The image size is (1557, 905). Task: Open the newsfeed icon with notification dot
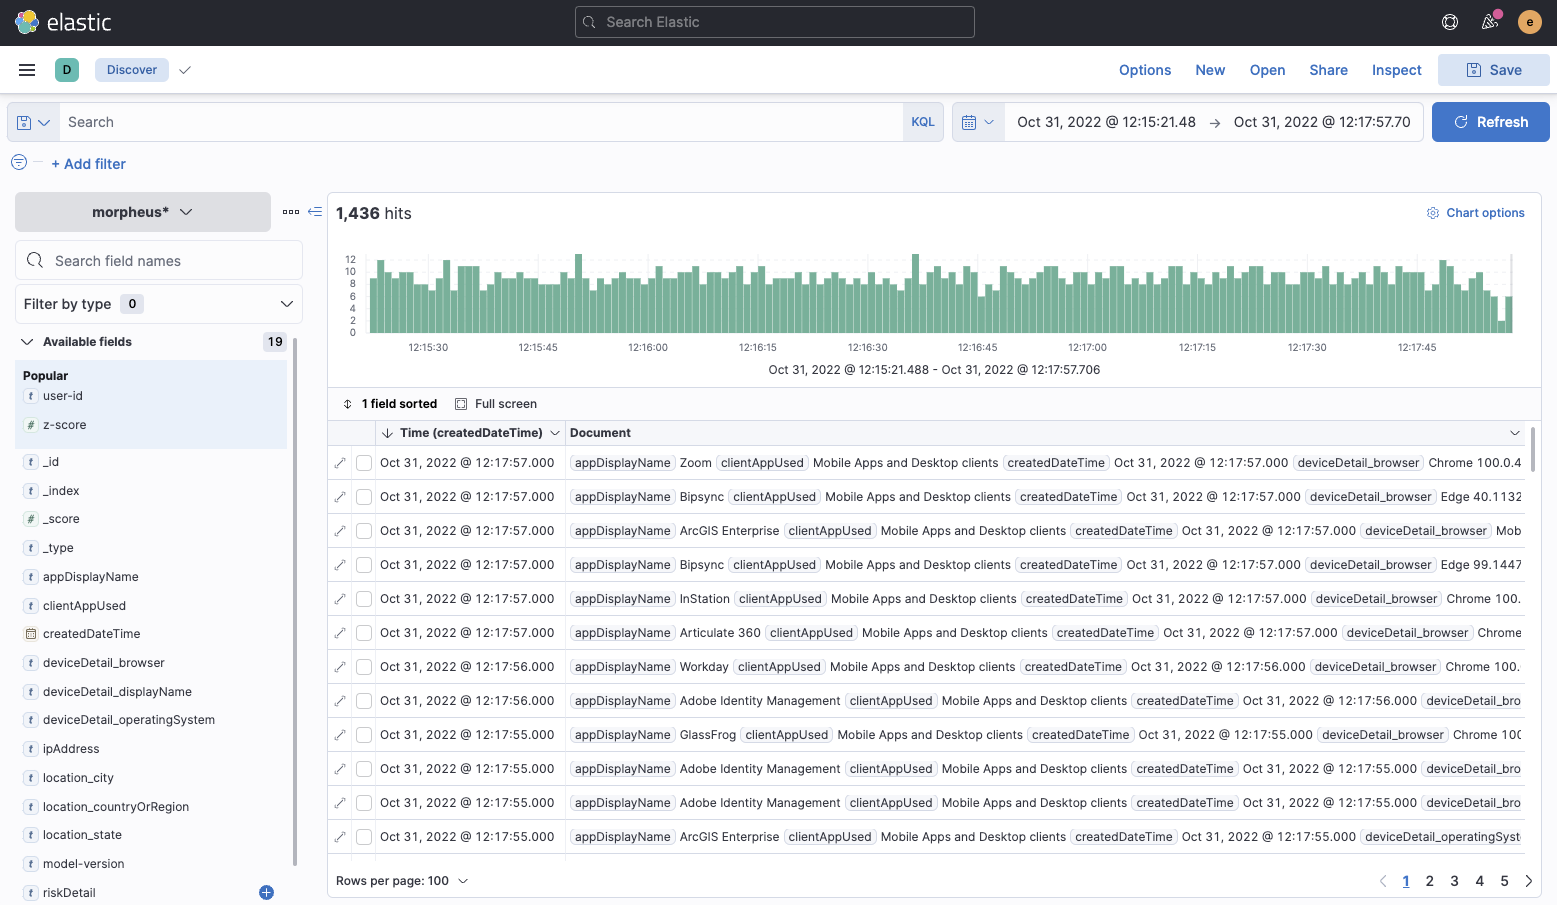[1490, 22]
